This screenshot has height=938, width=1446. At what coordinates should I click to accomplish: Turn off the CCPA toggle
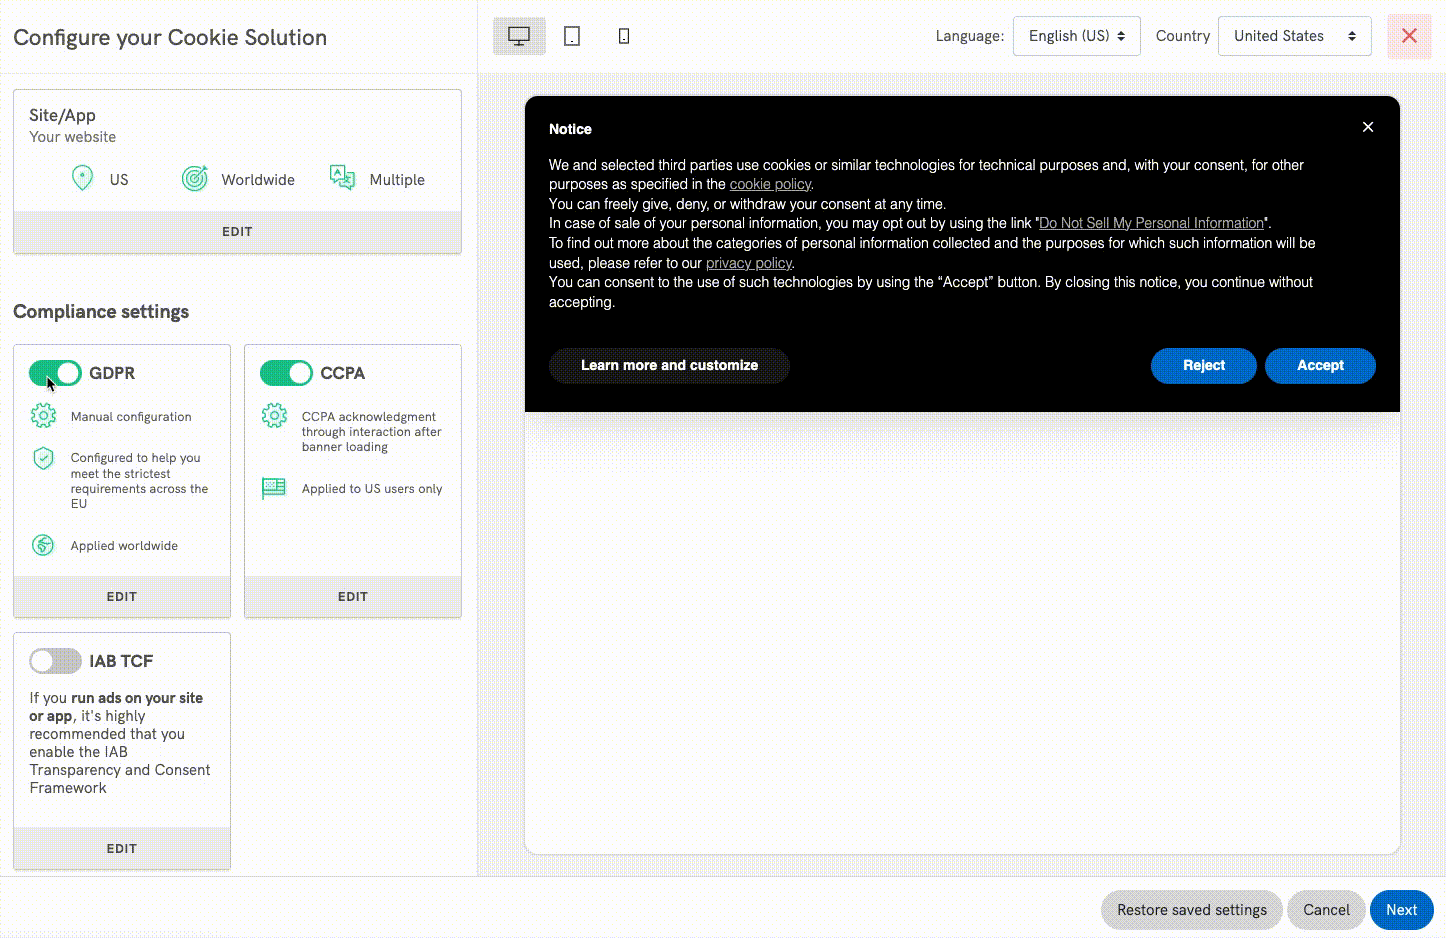[286, 373]
